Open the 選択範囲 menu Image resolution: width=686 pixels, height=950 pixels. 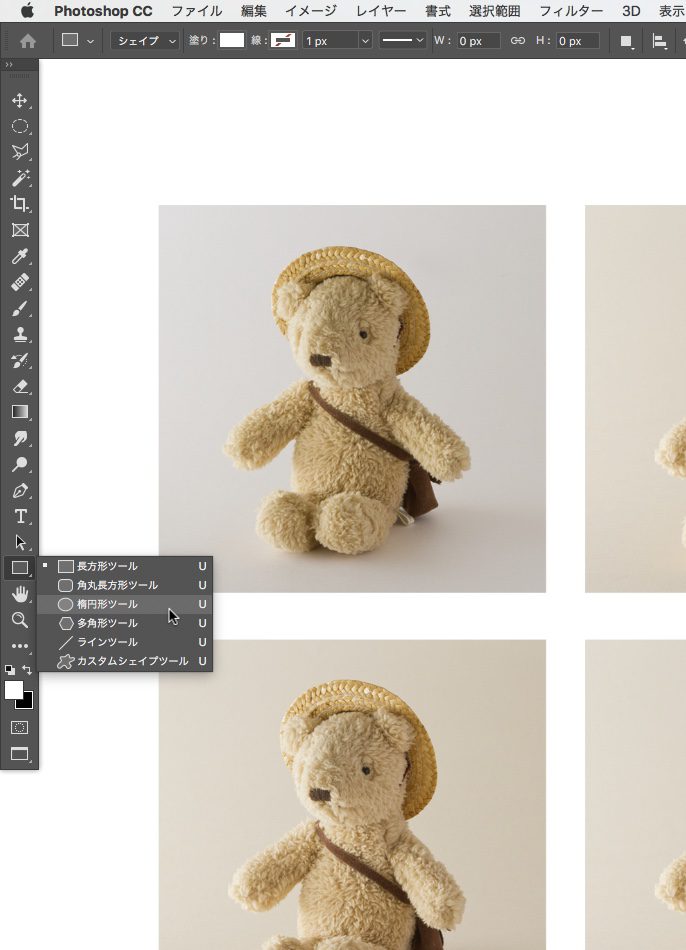[495, 11]
